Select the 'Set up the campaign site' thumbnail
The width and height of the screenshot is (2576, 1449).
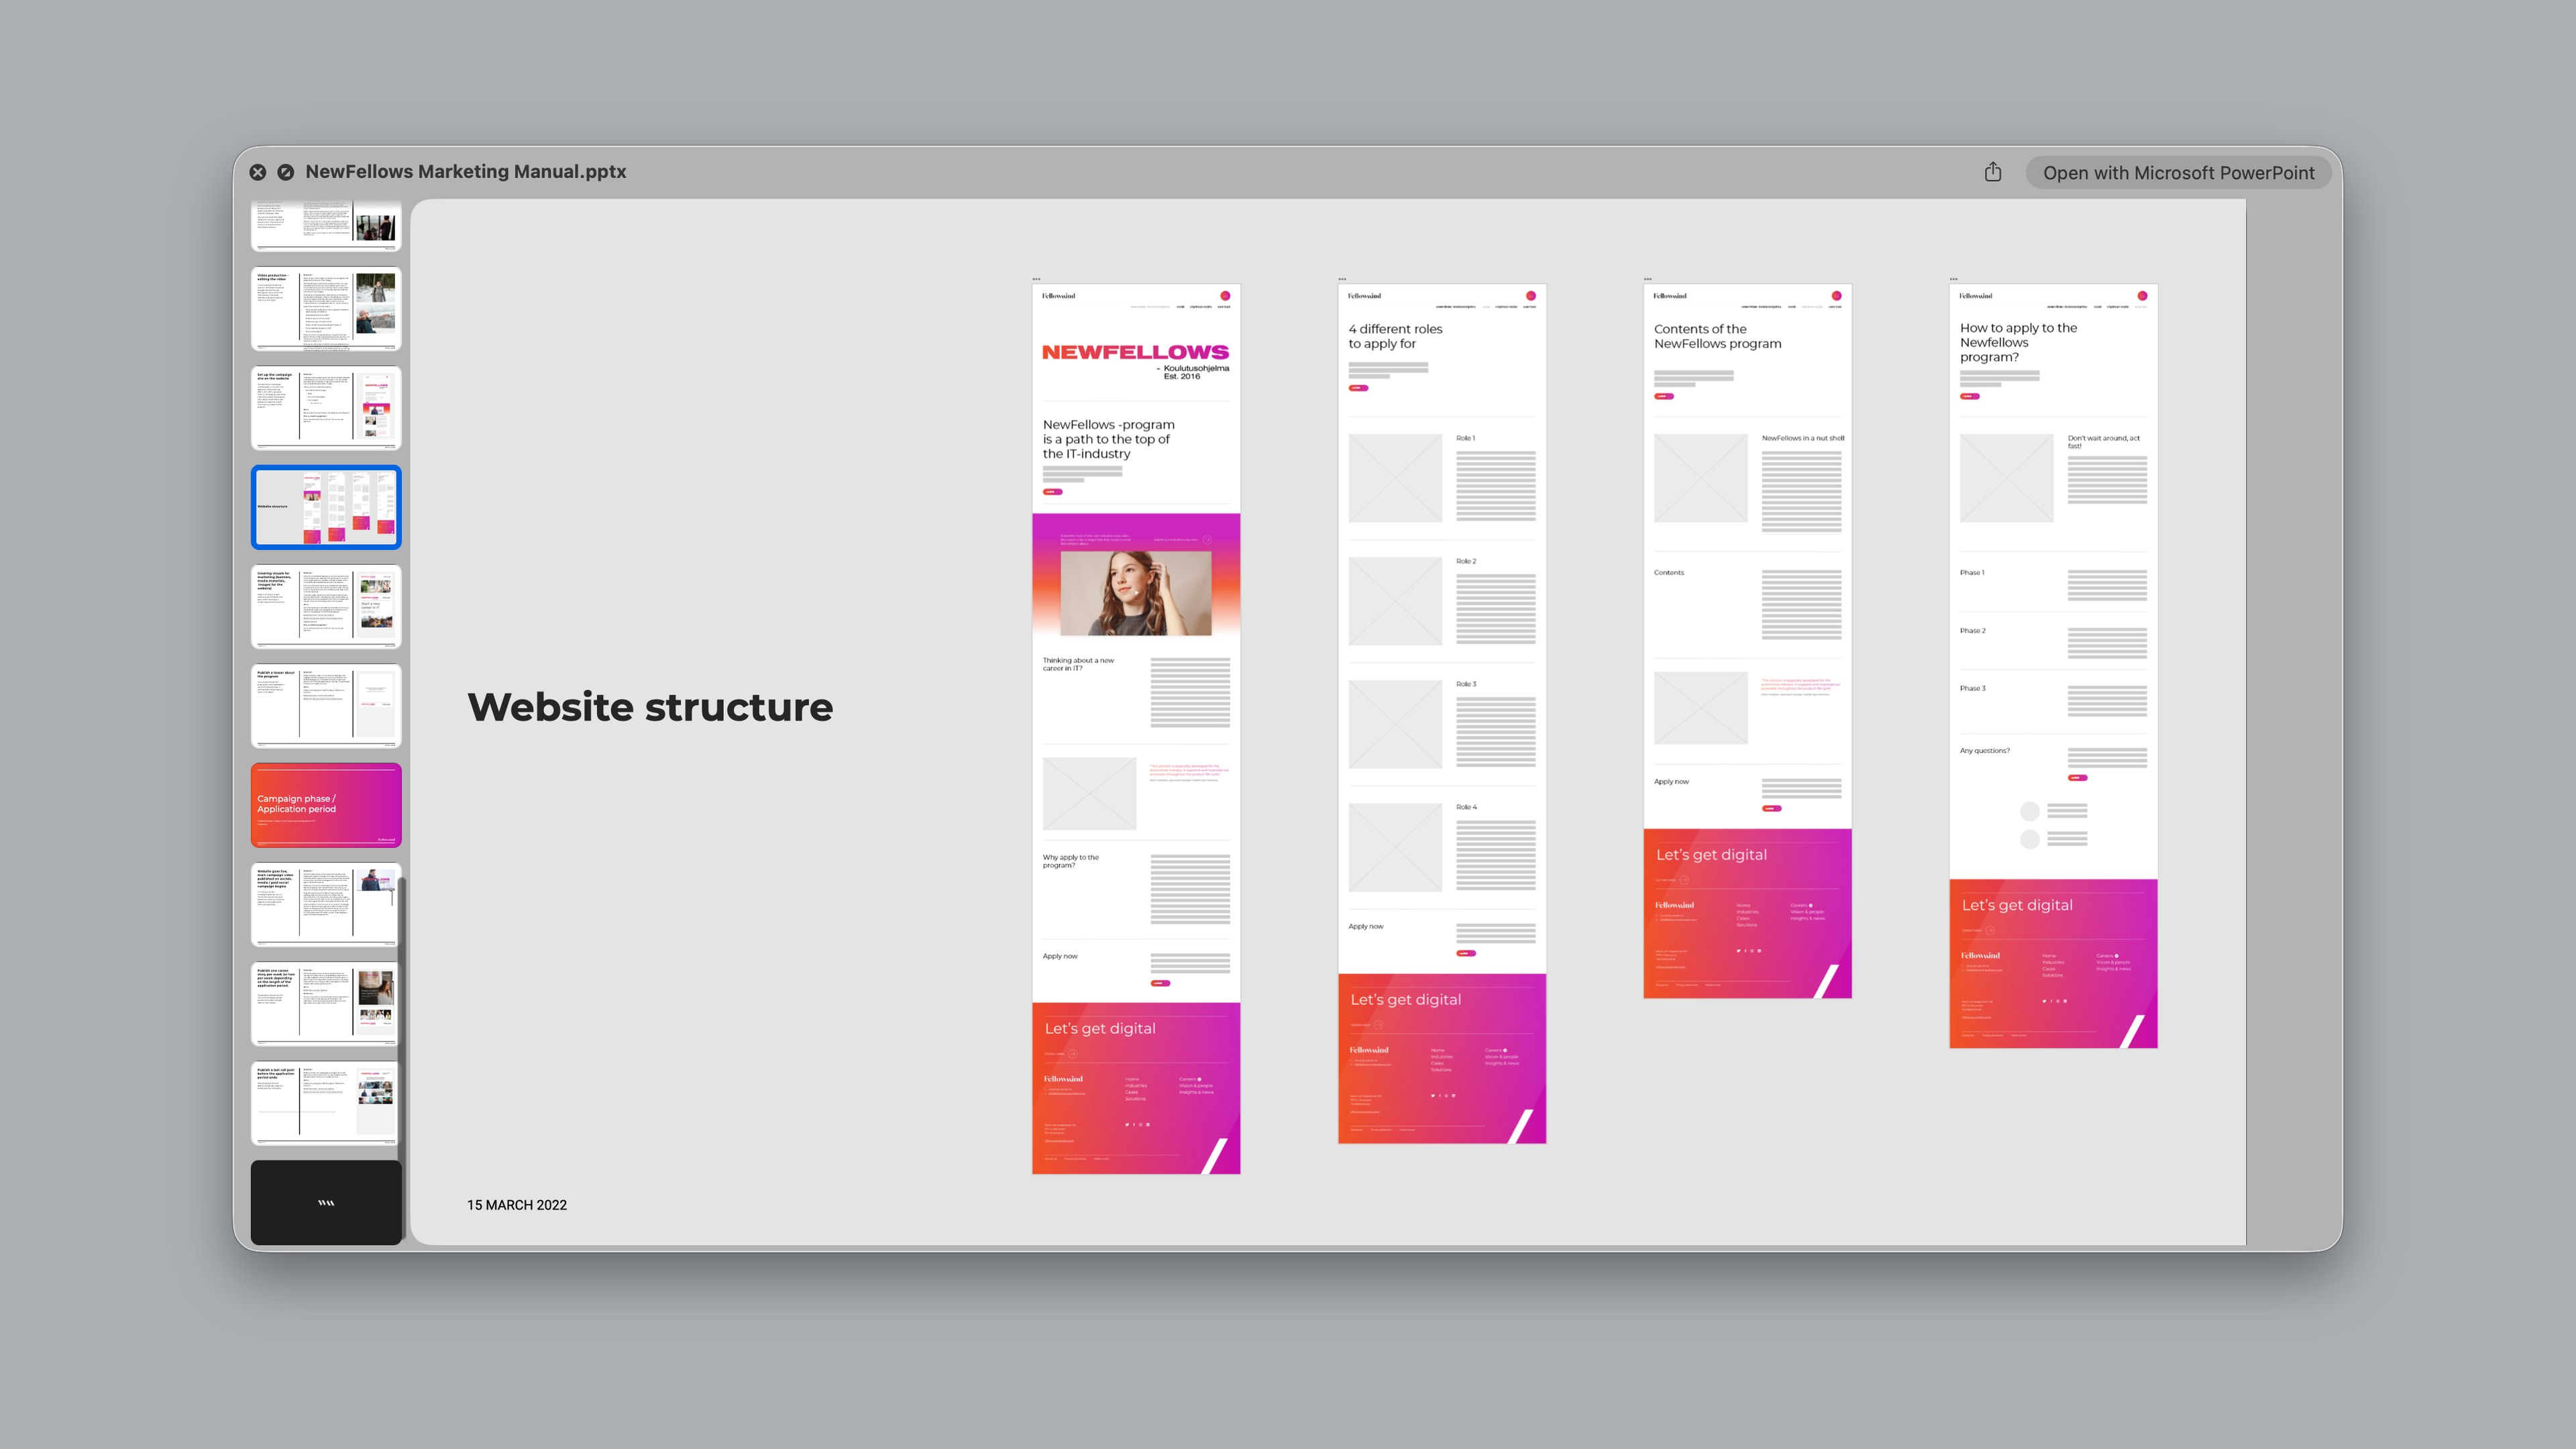(x=326, y=408)
